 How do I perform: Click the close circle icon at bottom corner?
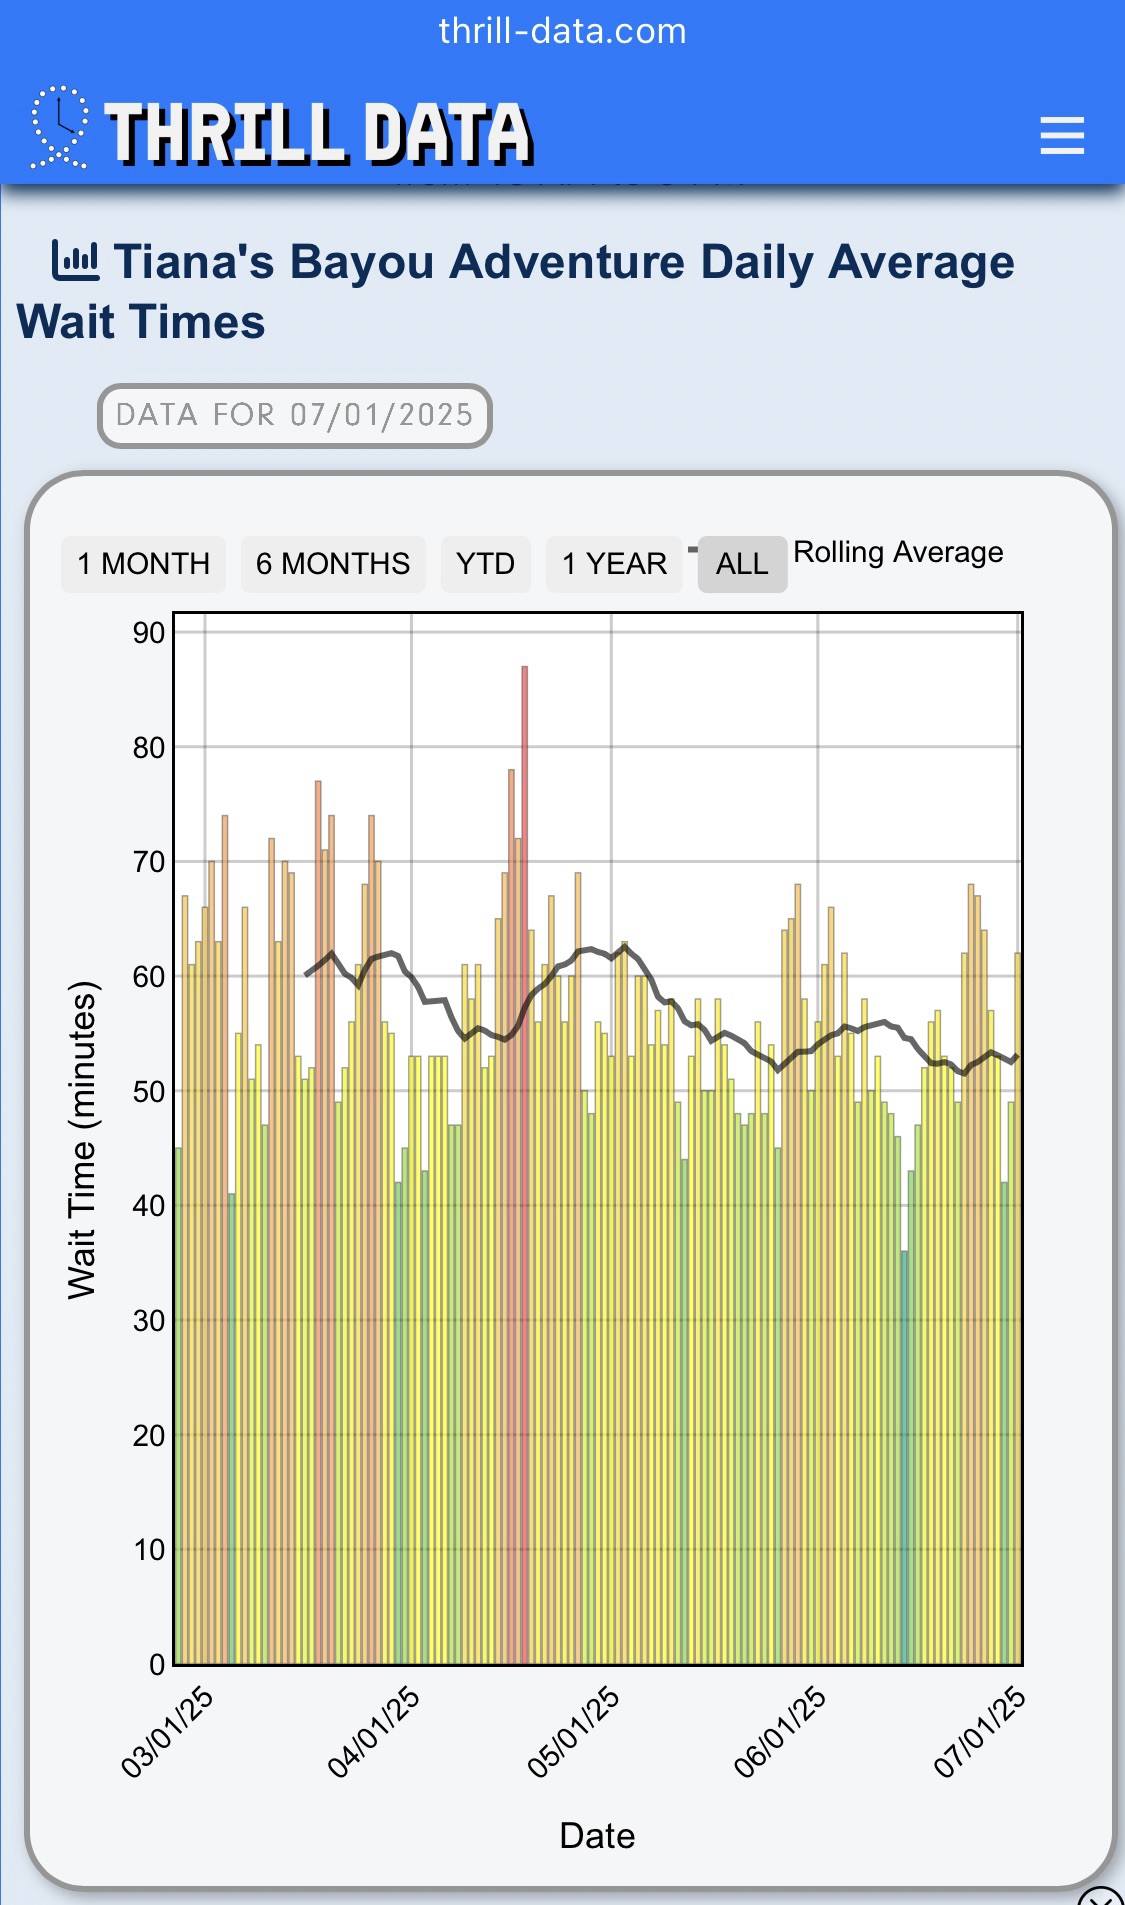pyautogui.click(x=1102, y=1896)
